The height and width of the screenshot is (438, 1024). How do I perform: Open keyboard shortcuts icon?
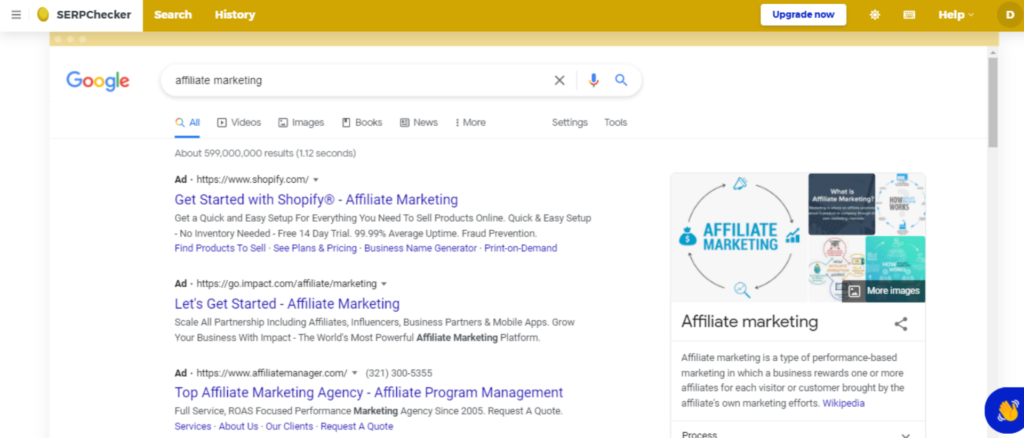[909, 15]
